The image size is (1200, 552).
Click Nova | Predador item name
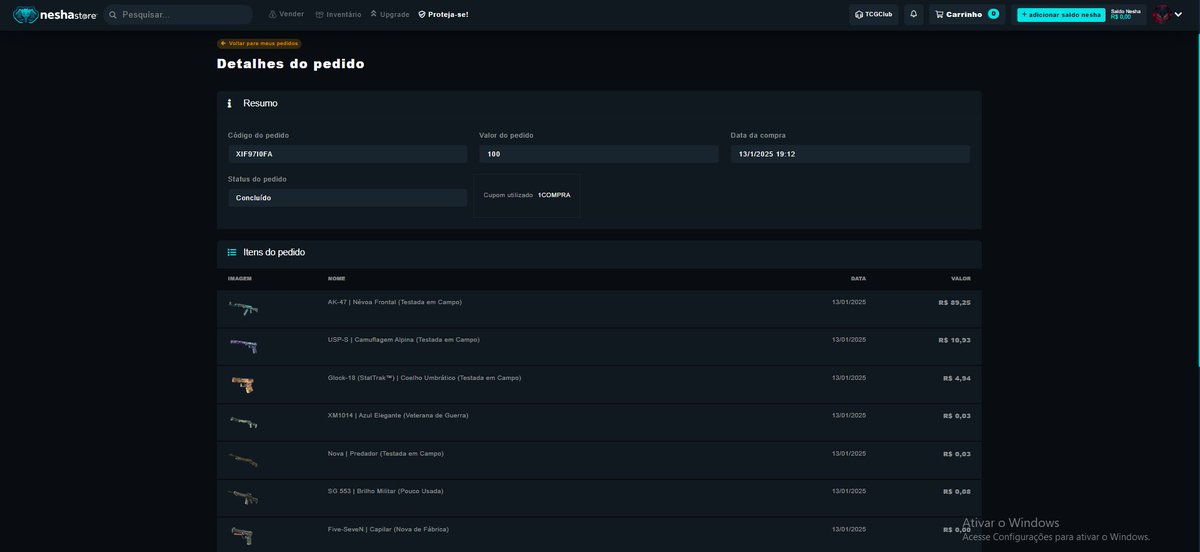pos(386,453)
